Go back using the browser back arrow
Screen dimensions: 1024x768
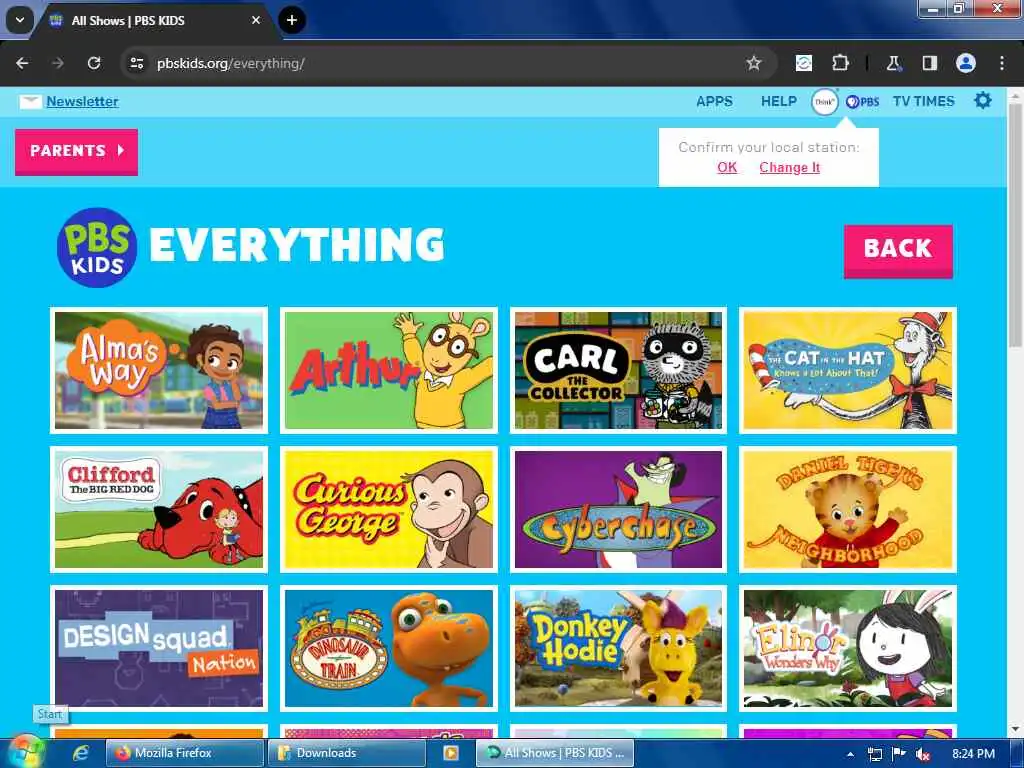click(22, 63)
